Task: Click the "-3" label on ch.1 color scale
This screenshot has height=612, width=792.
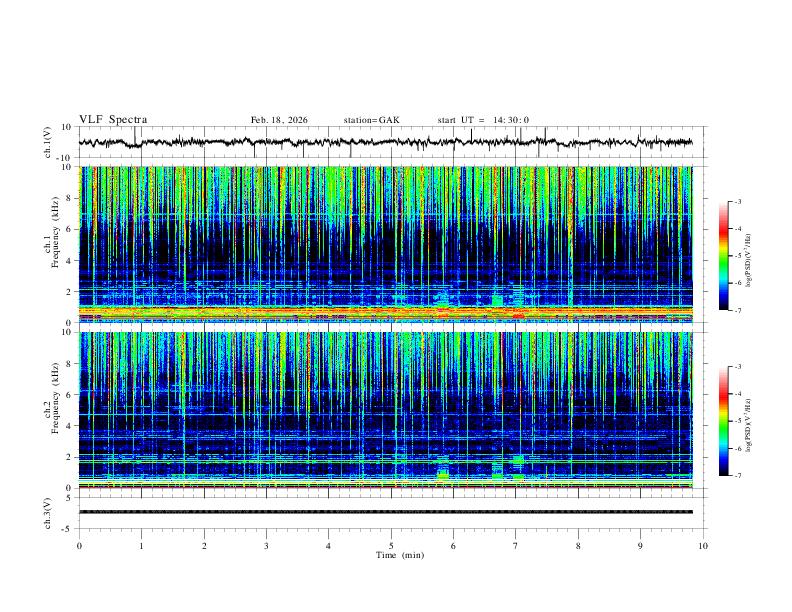Action: pyautogui.click(x=737, y=201)
